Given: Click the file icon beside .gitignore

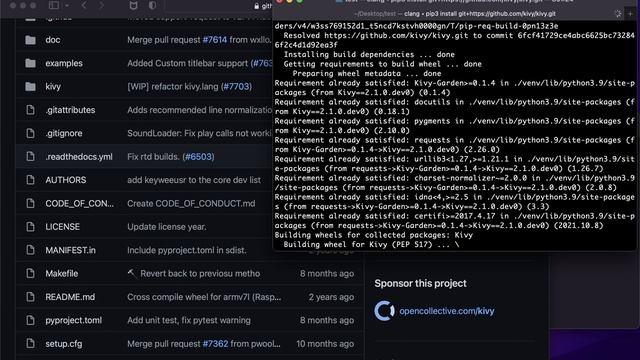Looking at the screenshot, I should (31, 133).
